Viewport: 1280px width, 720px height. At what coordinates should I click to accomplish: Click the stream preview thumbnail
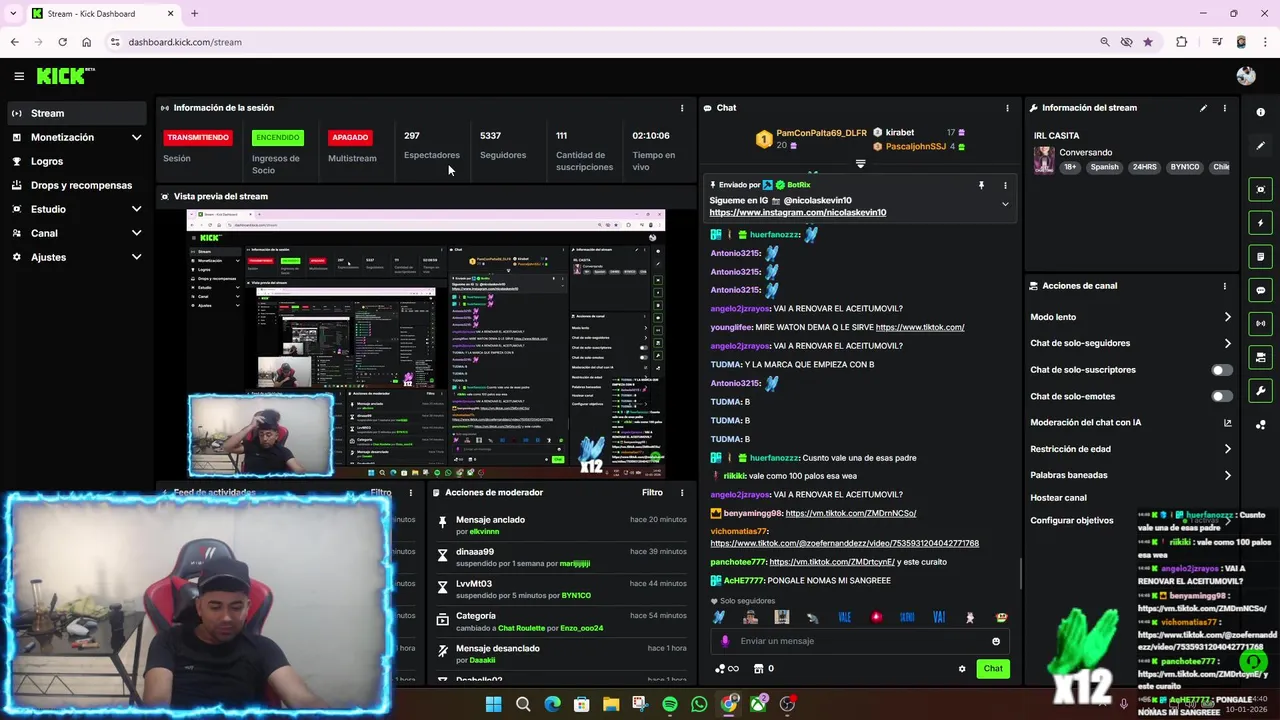(x=426, y=344)
